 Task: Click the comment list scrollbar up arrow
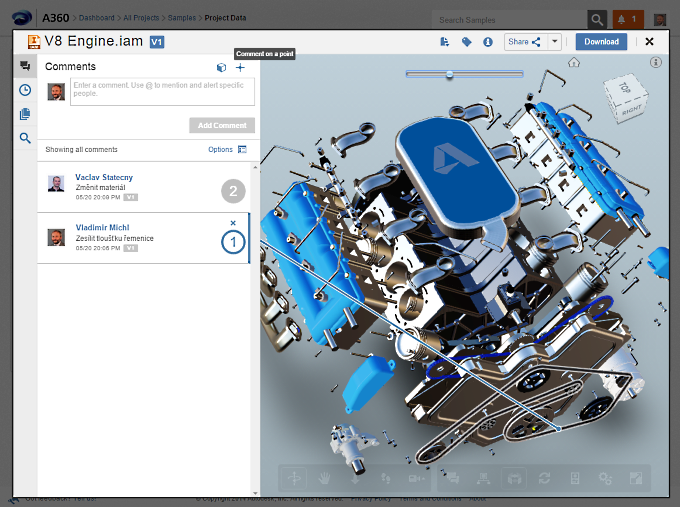(255, 167)
